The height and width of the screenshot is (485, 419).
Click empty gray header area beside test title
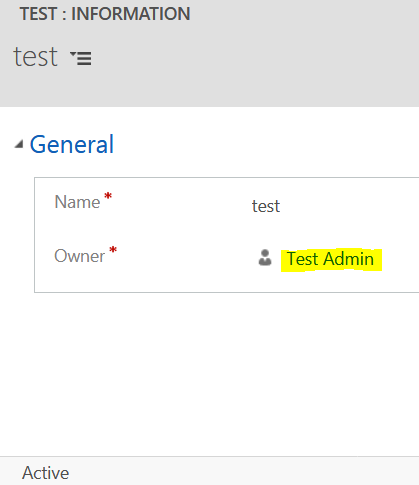(253, 57)
